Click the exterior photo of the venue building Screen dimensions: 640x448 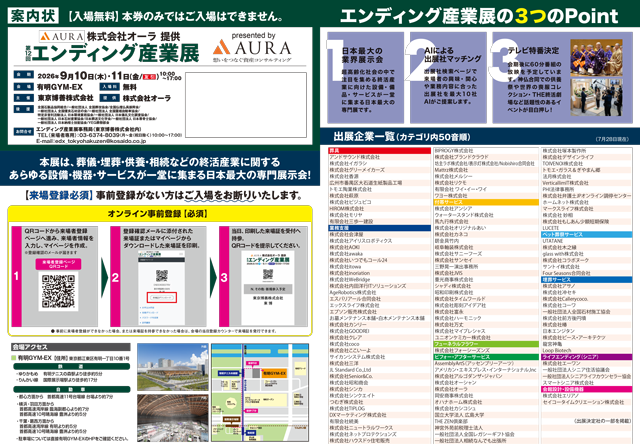click(x=172, y=367)
